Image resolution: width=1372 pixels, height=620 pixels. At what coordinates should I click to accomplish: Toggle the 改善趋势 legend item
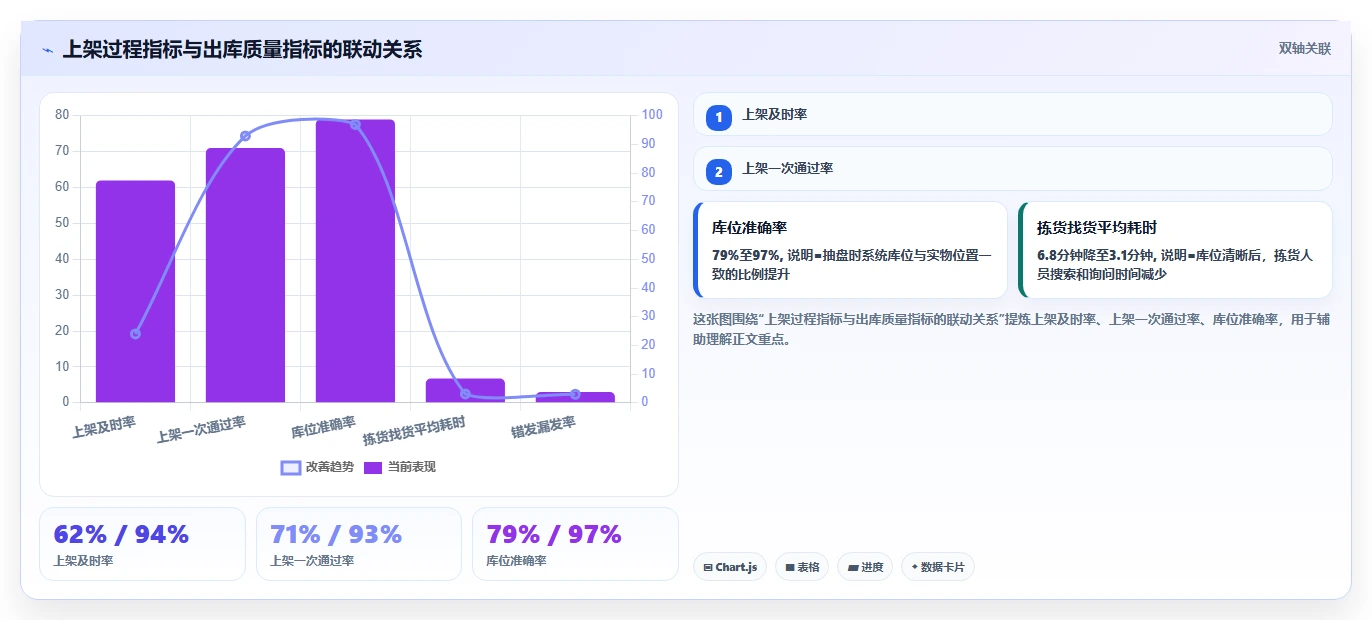pyautogui.click(x=318, y=467)
